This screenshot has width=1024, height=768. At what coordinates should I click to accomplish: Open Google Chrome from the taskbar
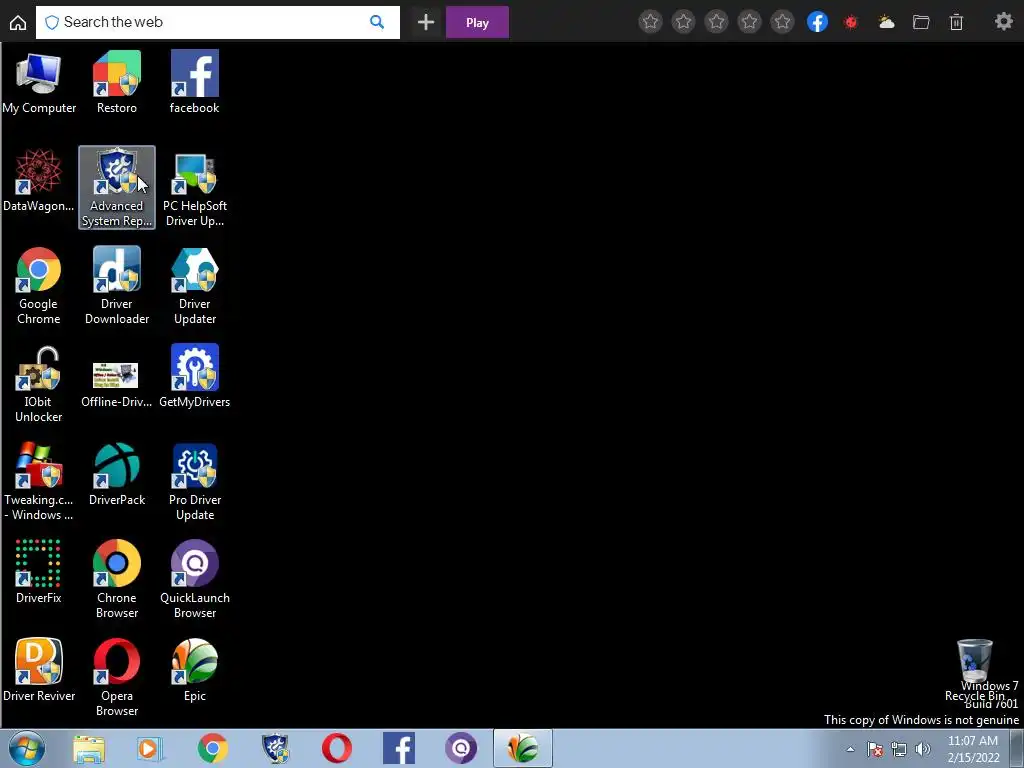pos(212,749)
